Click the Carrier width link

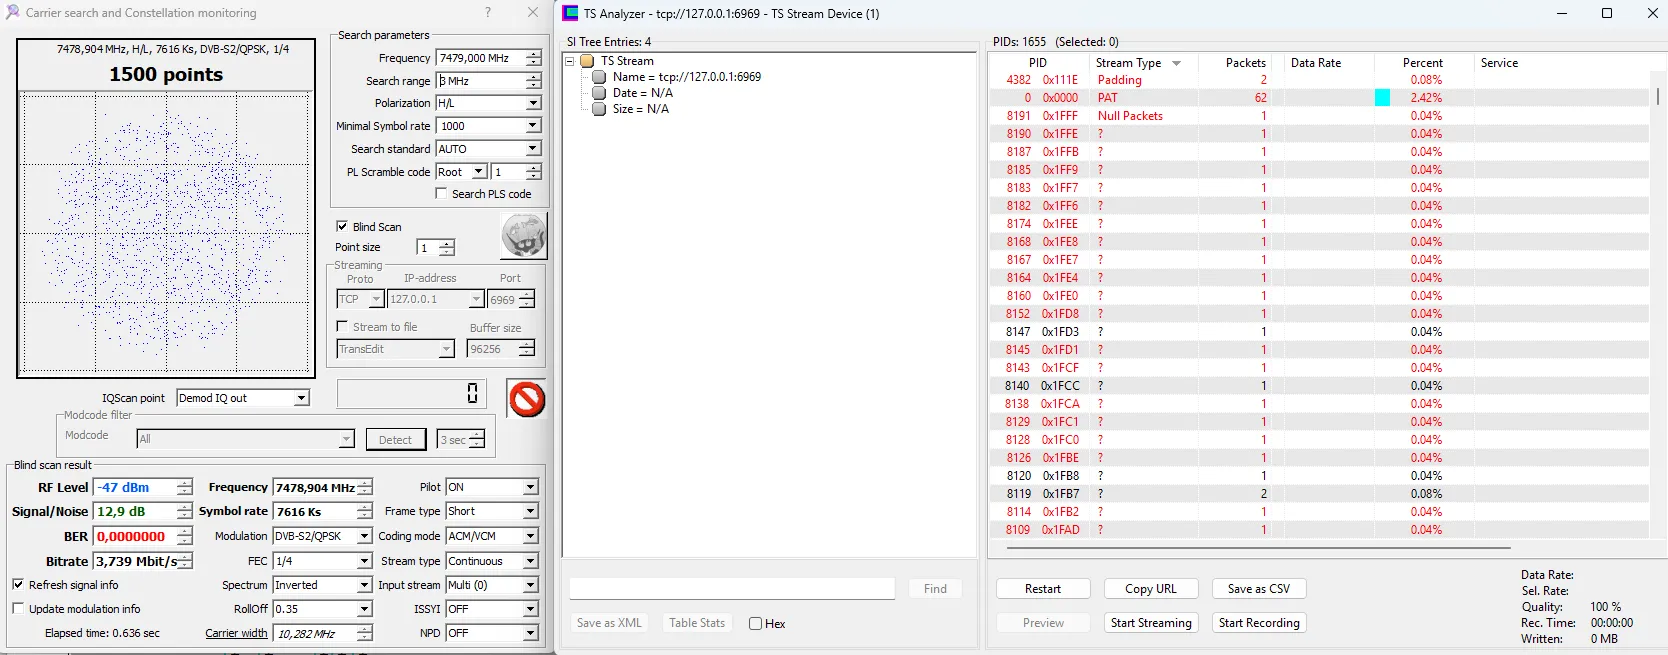pos(236,633)
